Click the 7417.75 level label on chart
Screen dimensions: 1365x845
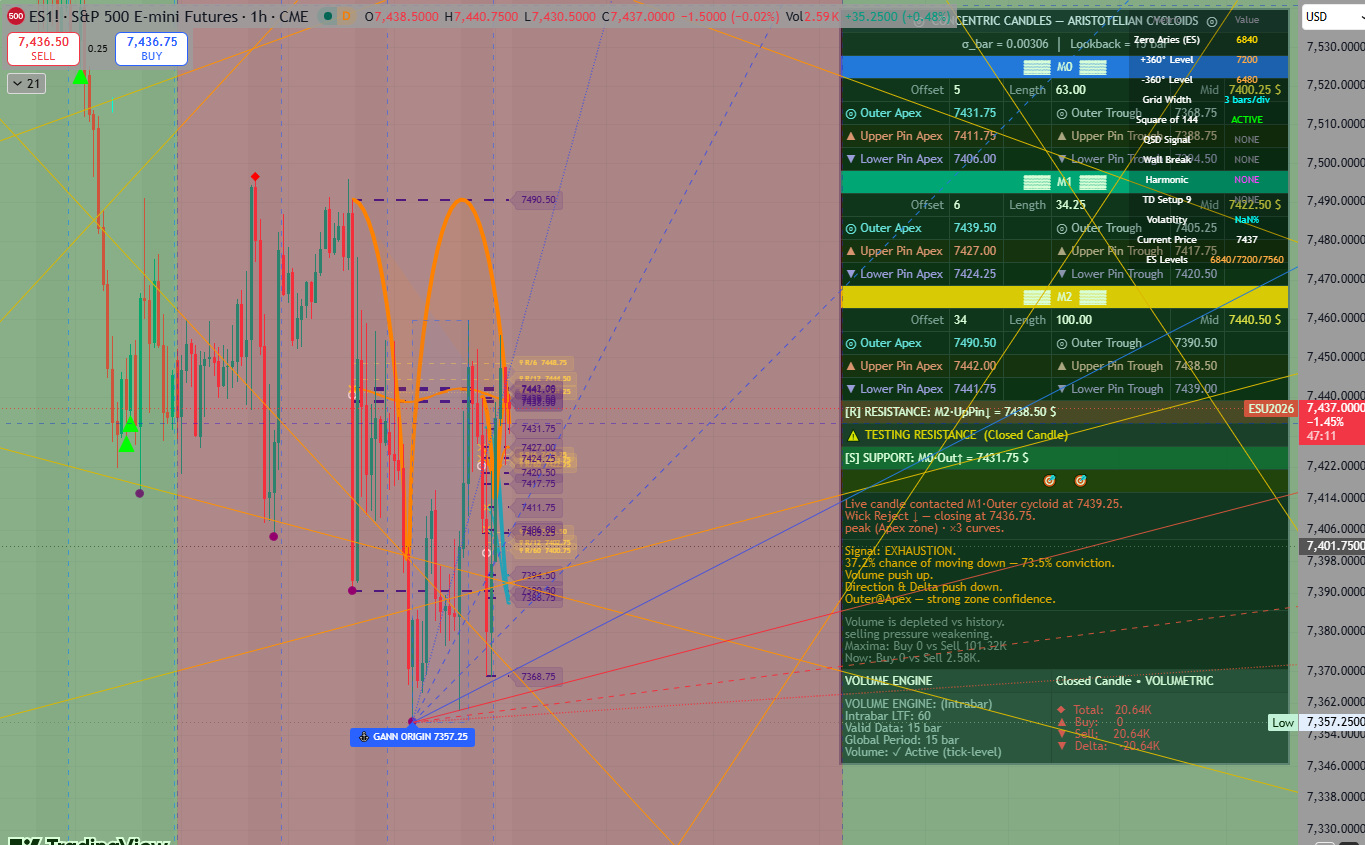pyautogui.click(x=537, y=484)
